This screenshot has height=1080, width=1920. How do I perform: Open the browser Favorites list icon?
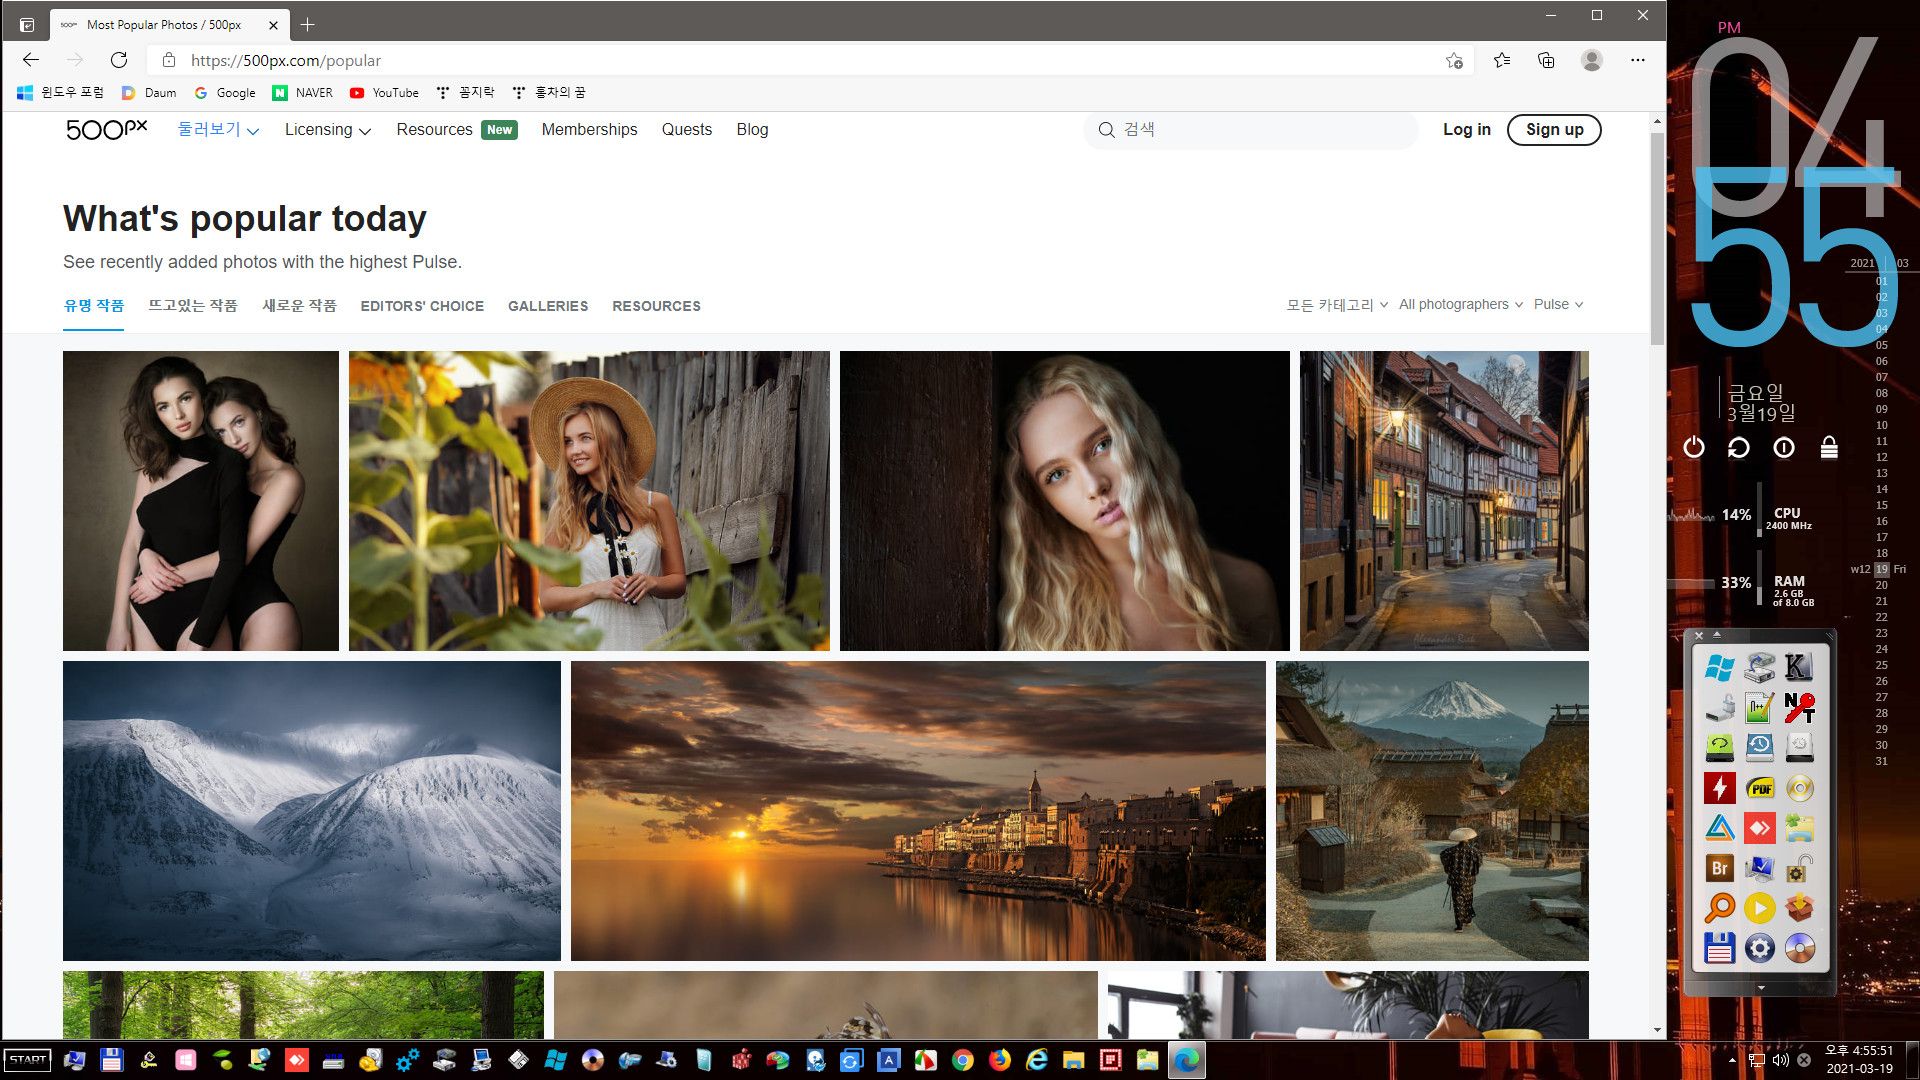1502,60
